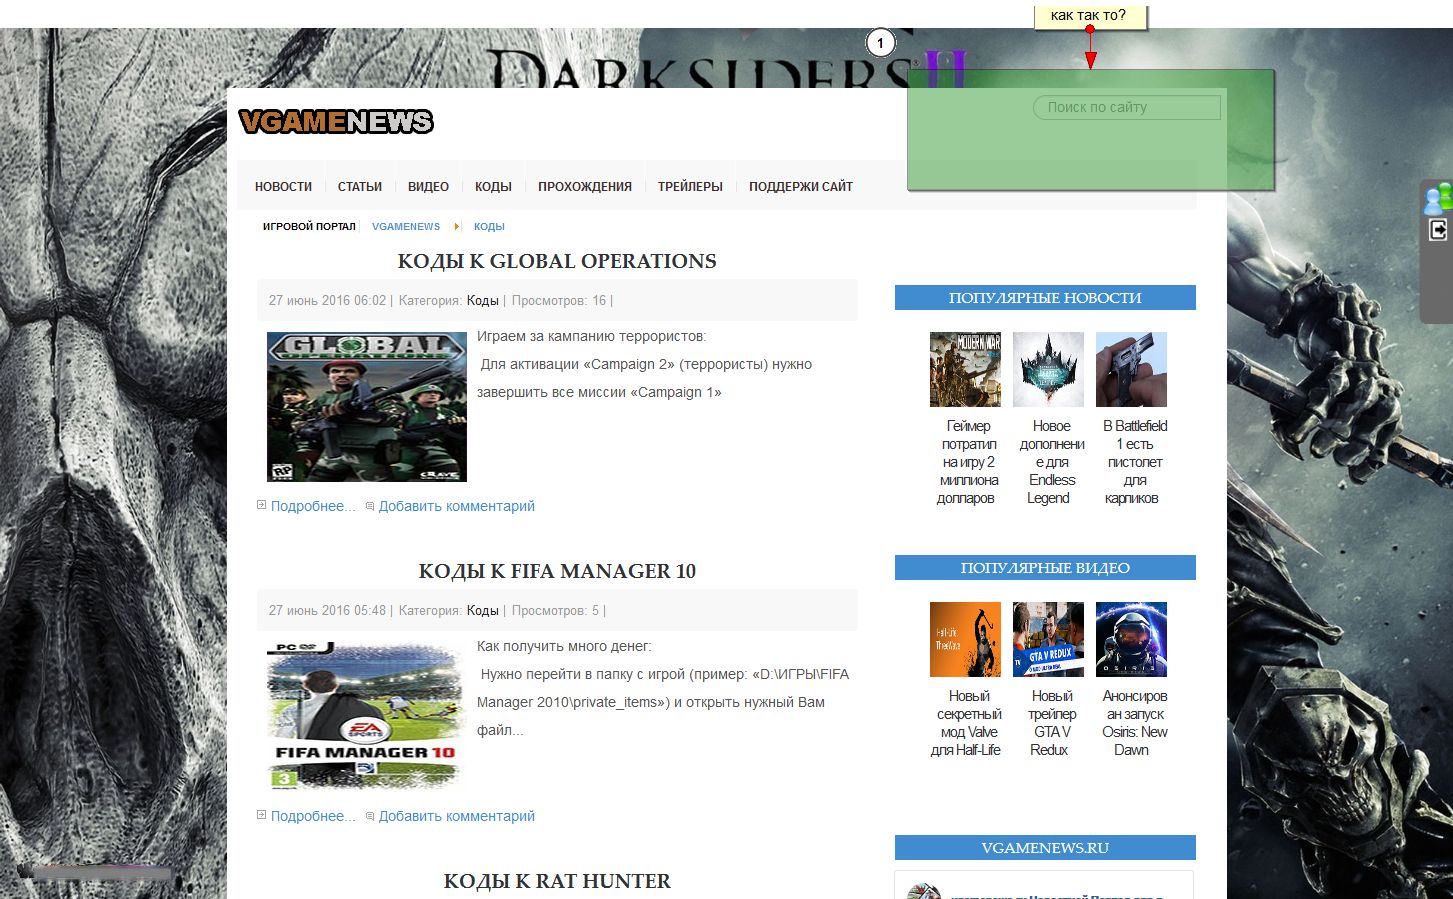Screen dimensions: 1453x899
Task: Add a comment to the FIFA Manager 10 article
Action: (x=456, y=816)
